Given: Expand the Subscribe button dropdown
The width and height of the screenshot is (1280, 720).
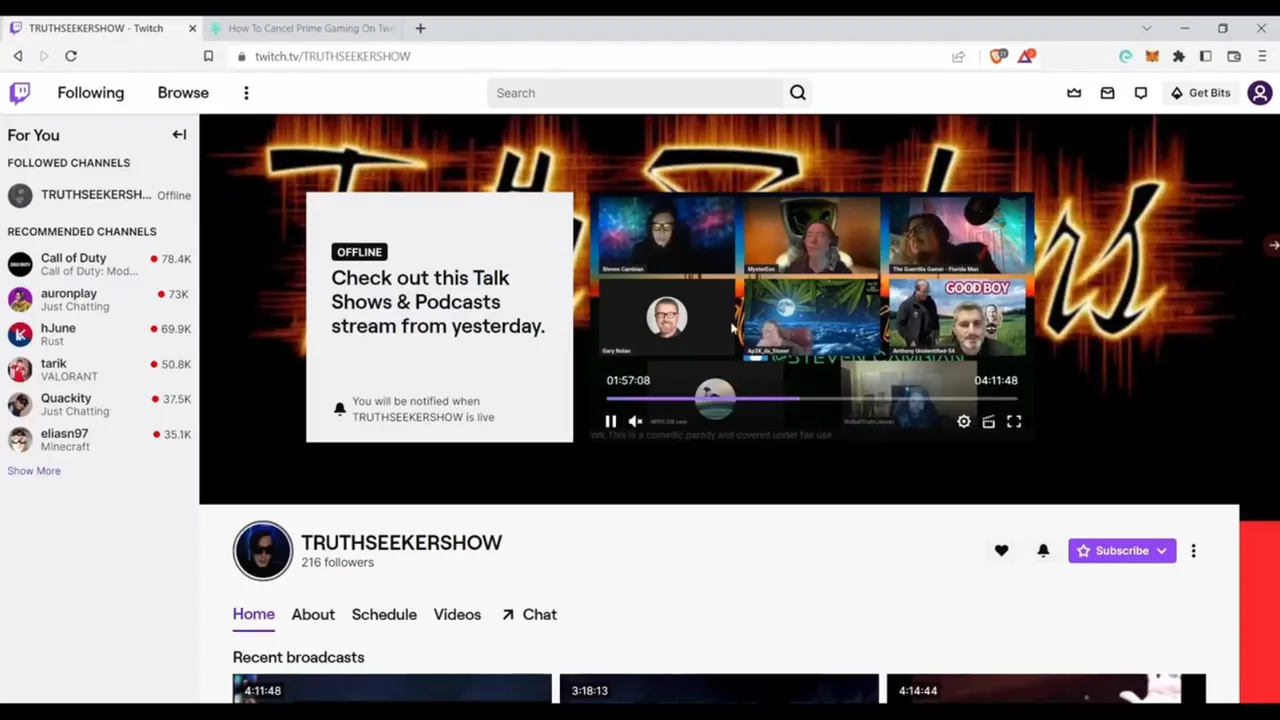Looking at the screenshot, I should tap(1162, 551).
